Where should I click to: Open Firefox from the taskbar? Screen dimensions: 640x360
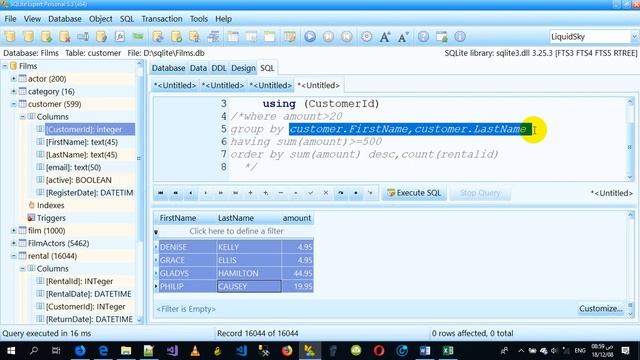[287, 351]
